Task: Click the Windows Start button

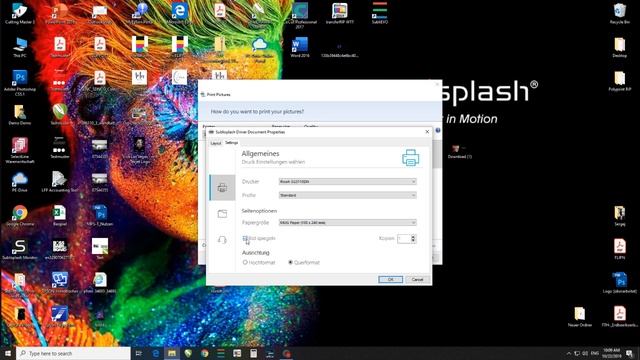Action: [8, 353]
